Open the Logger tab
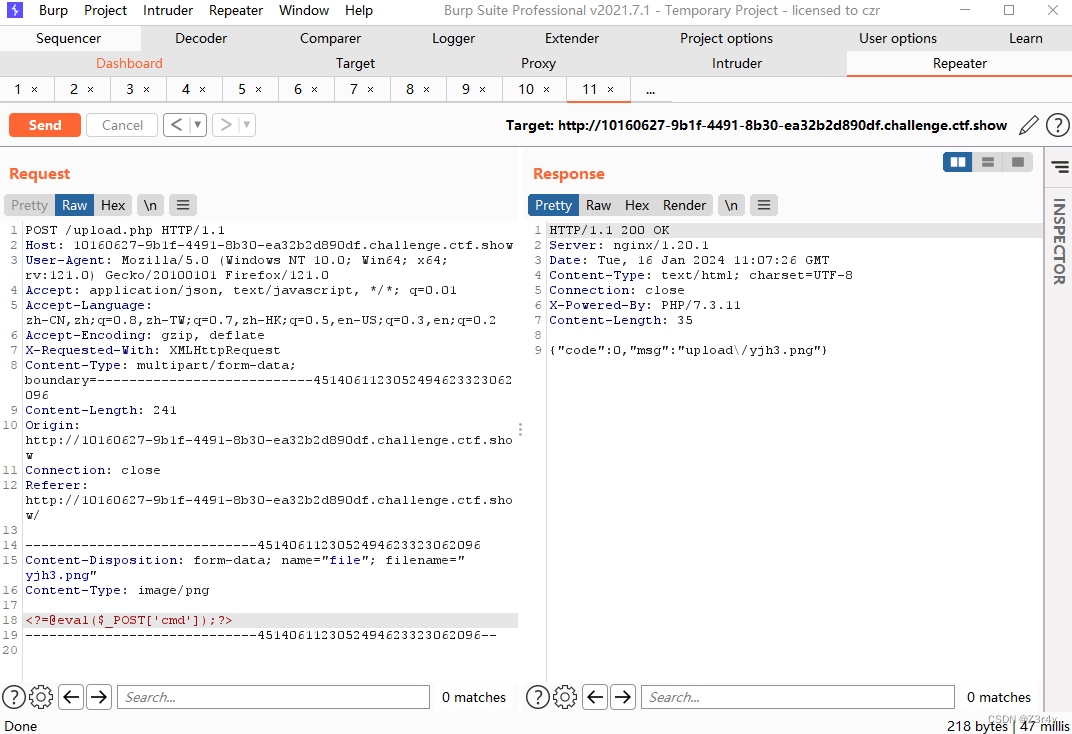Image resolution: width=1072 pixels, height=734 pixels. point(453,38)
